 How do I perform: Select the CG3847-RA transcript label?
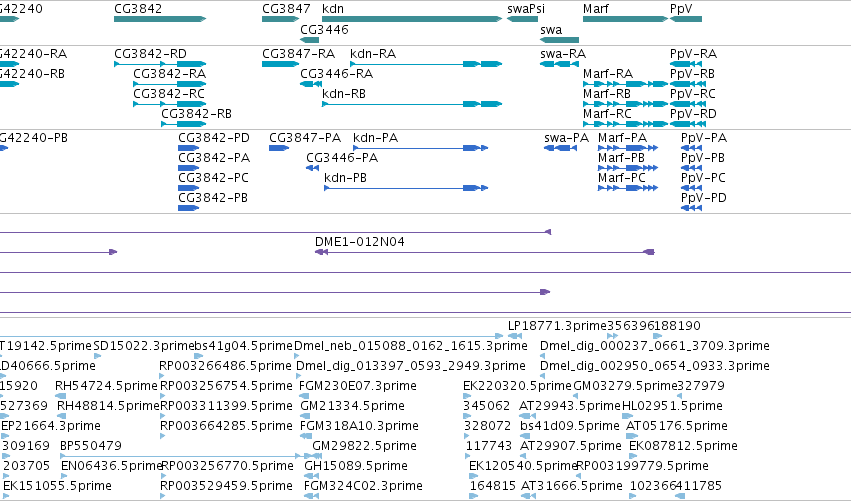(x=299, y=54)
